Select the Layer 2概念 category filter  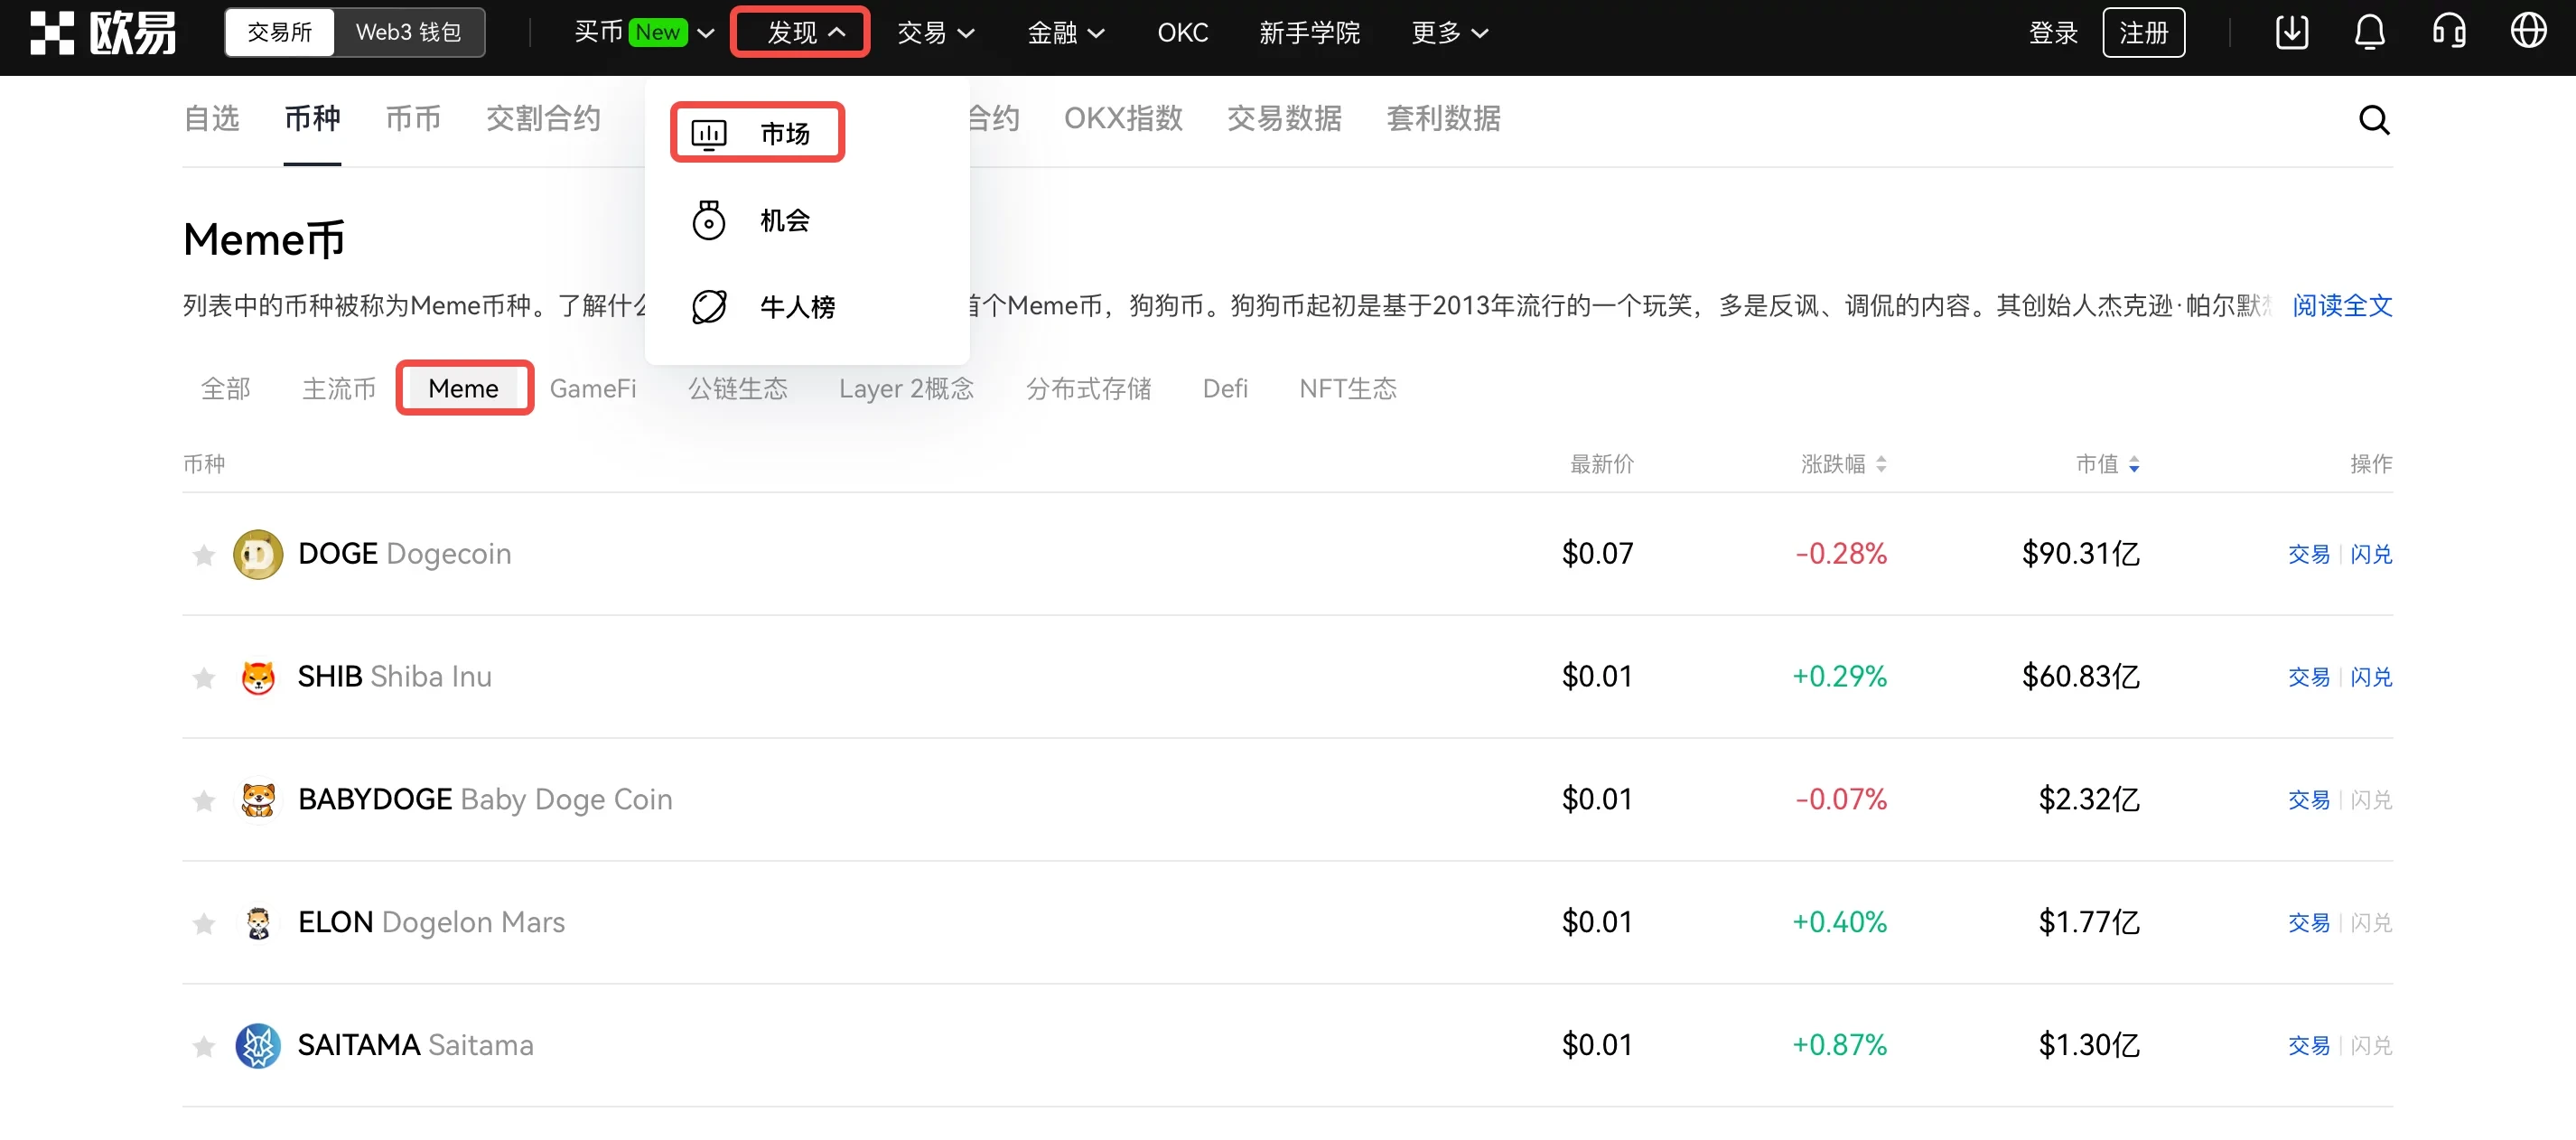pos(906,388)
